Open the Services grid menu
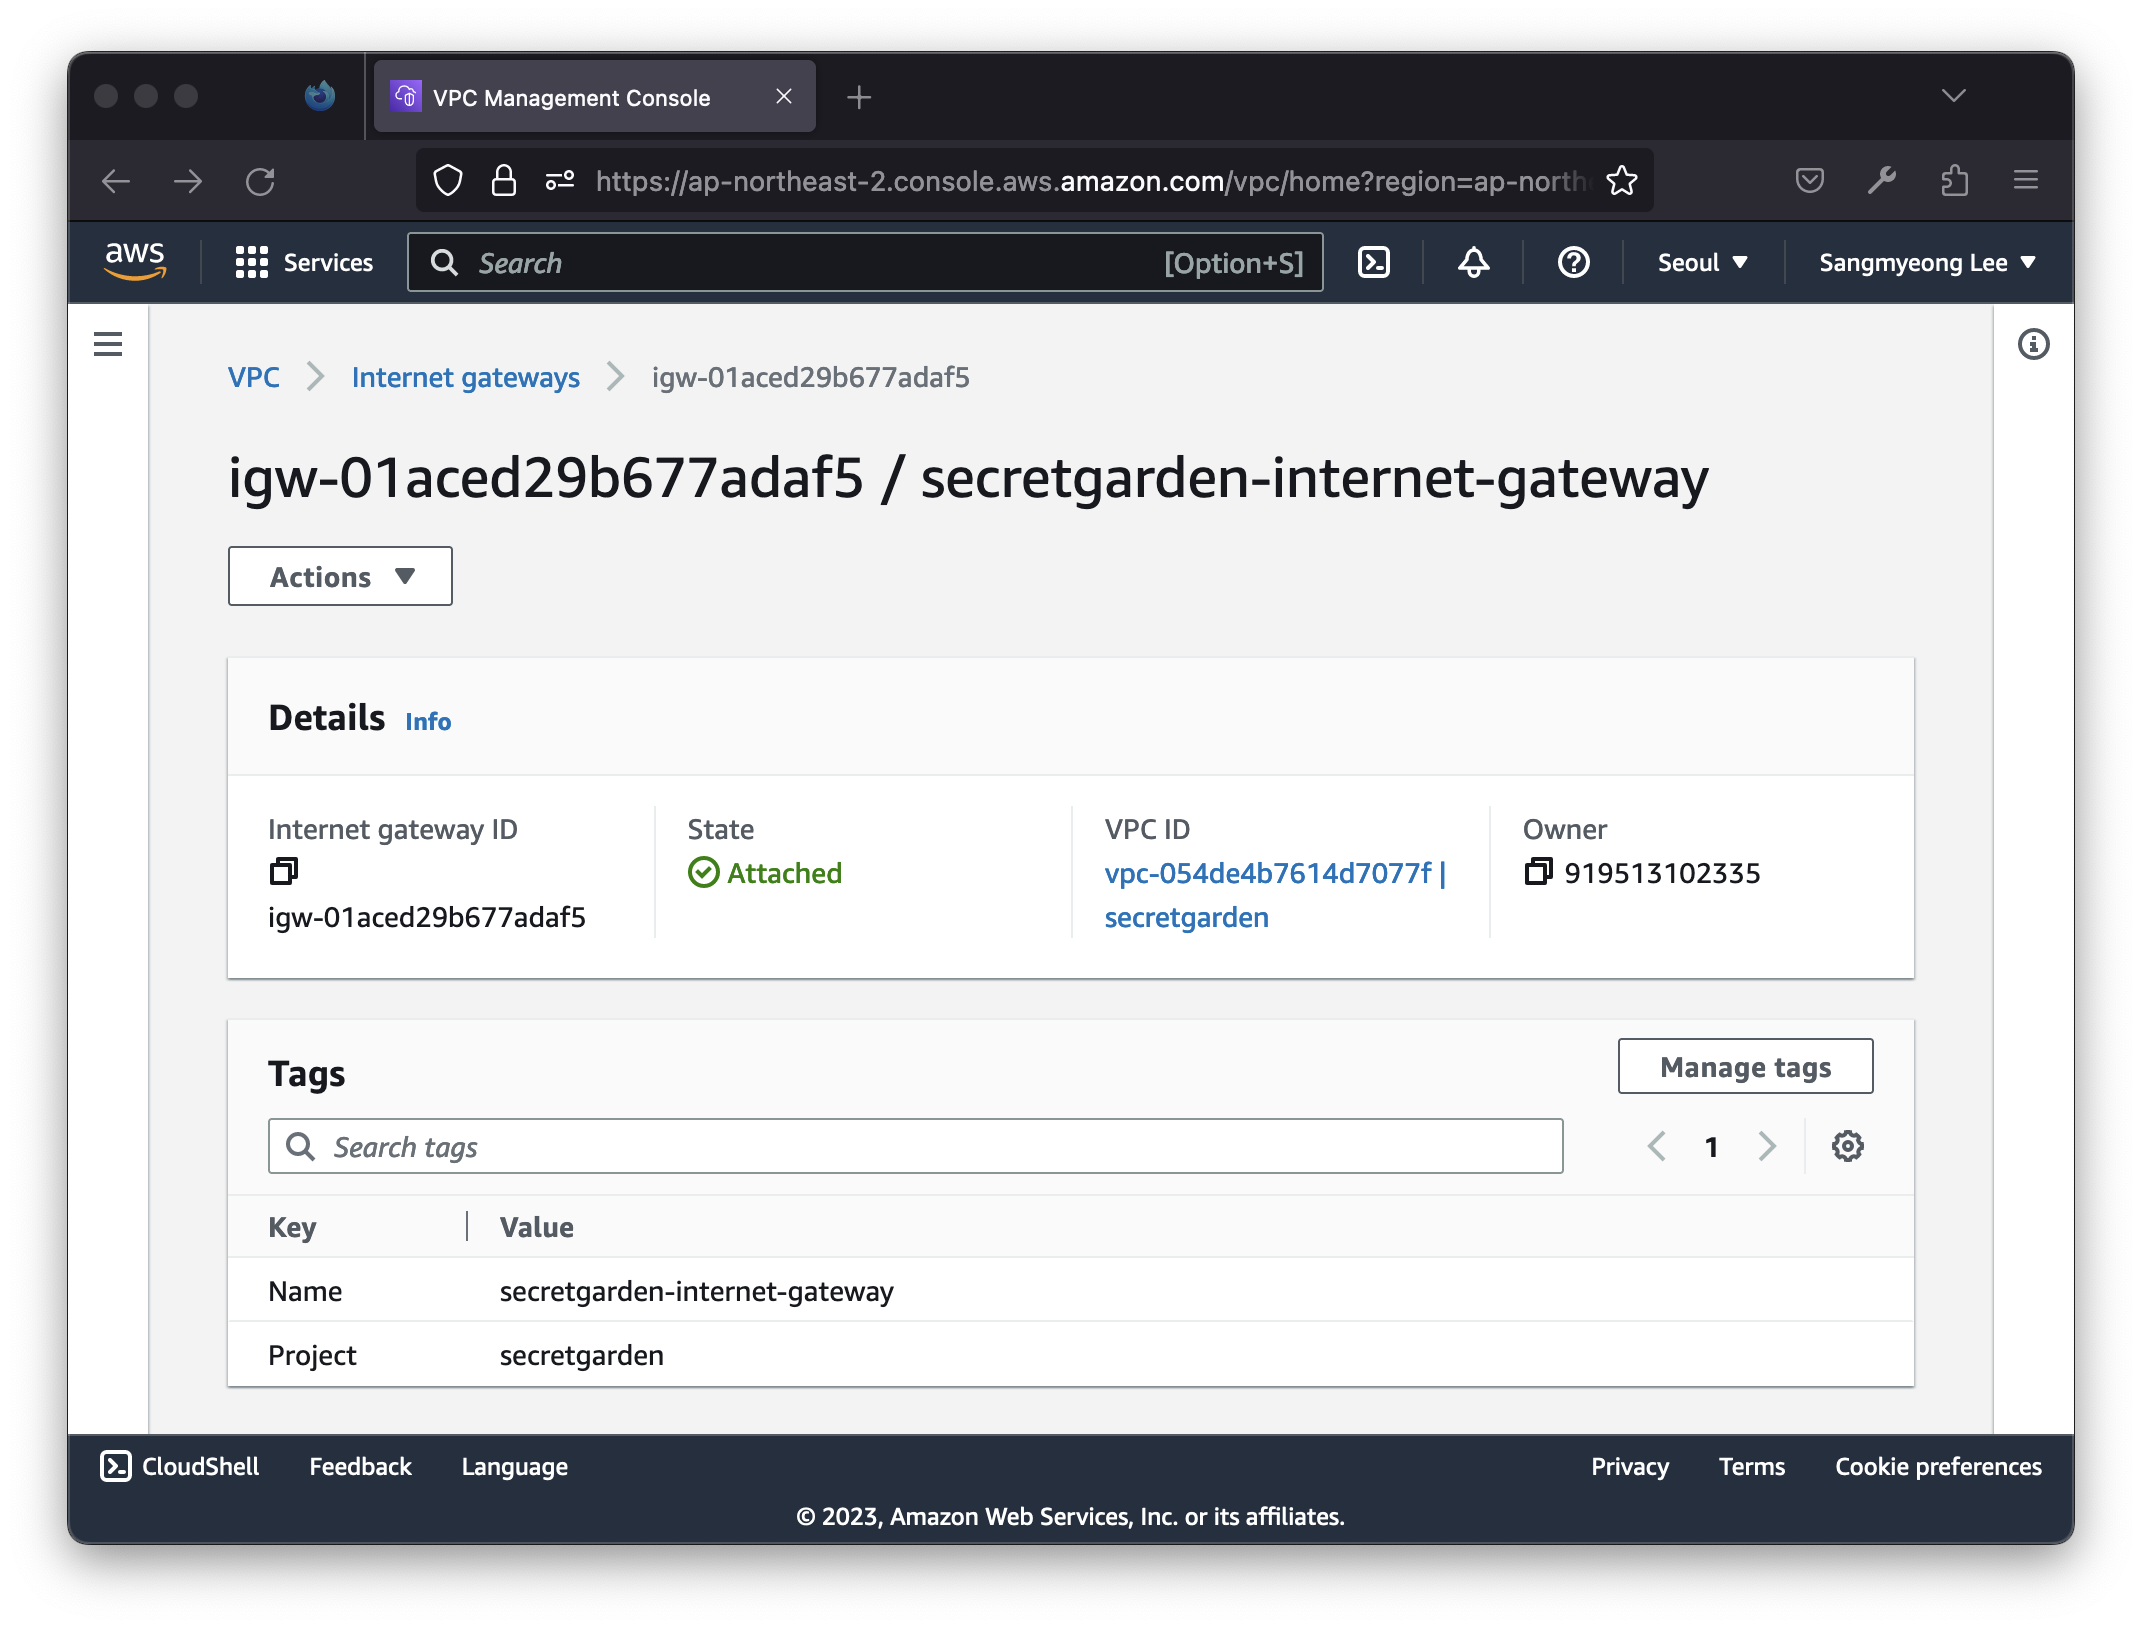Viewport: 2142px width, 1628px height. [304, 262]
